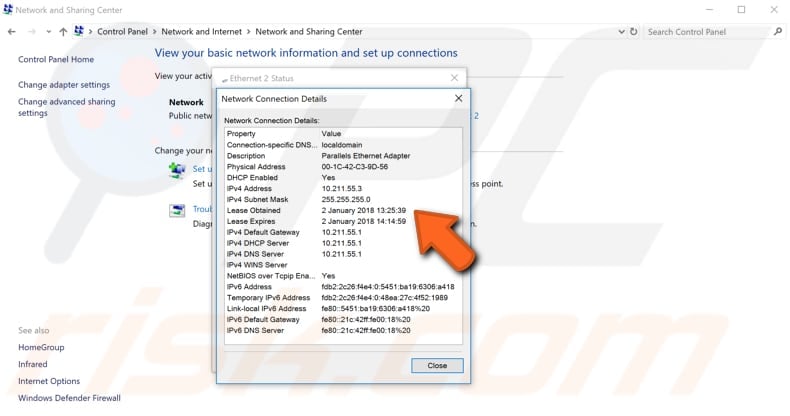Open the recent locations dropdown arrow

(48, 32)
